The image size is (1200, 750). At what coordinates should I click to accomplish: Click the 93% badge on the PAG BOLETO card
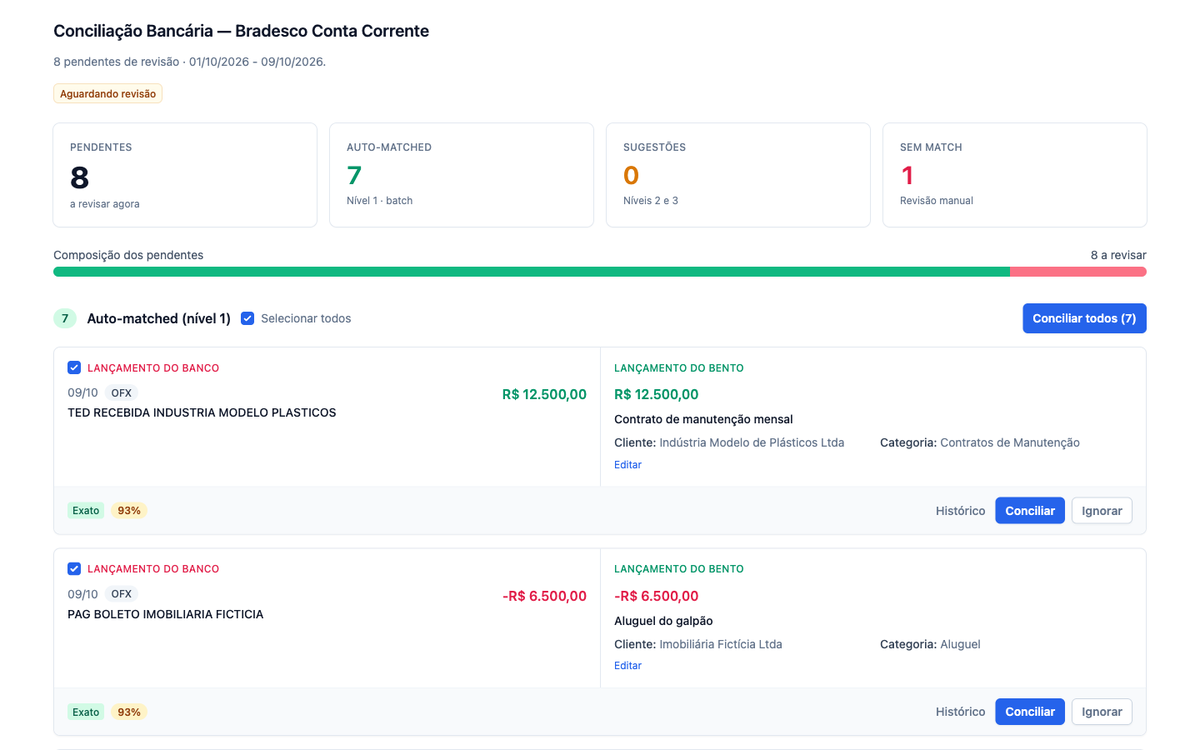point(129,712)
